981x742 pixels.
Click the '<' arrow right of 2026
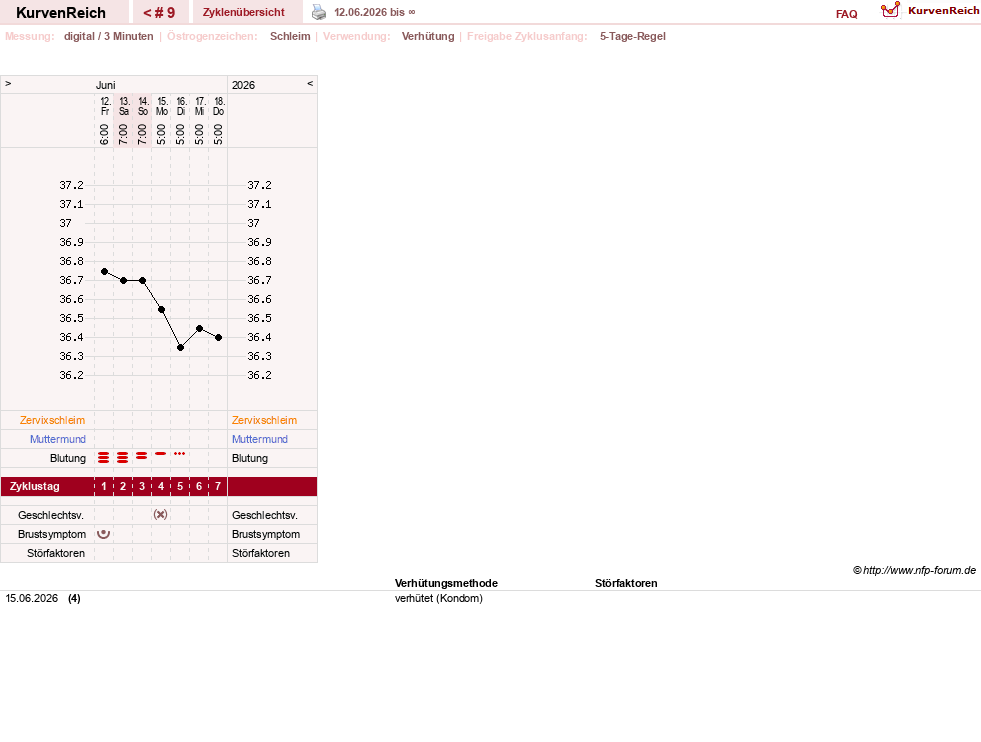pyautogui.click(x=310, y=83)
